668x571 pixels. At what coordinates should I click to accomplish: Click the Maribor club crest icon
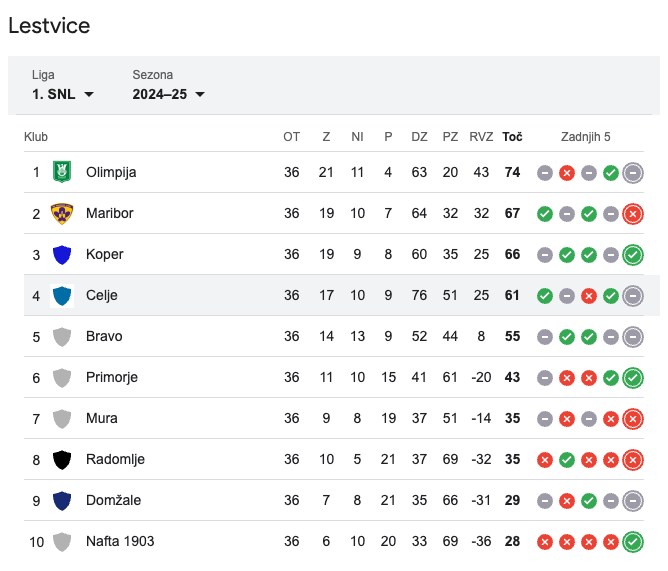62,213
